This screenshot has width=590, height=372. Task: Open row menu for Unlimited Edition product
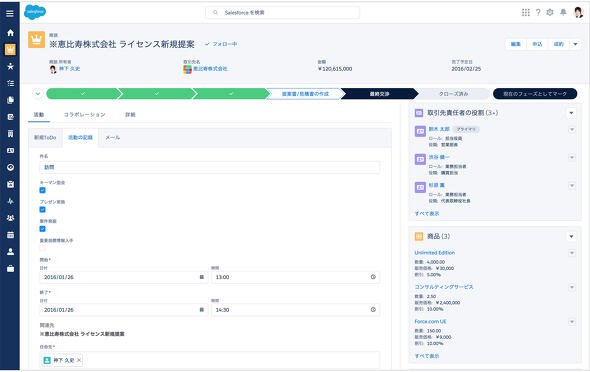[572, 253]
